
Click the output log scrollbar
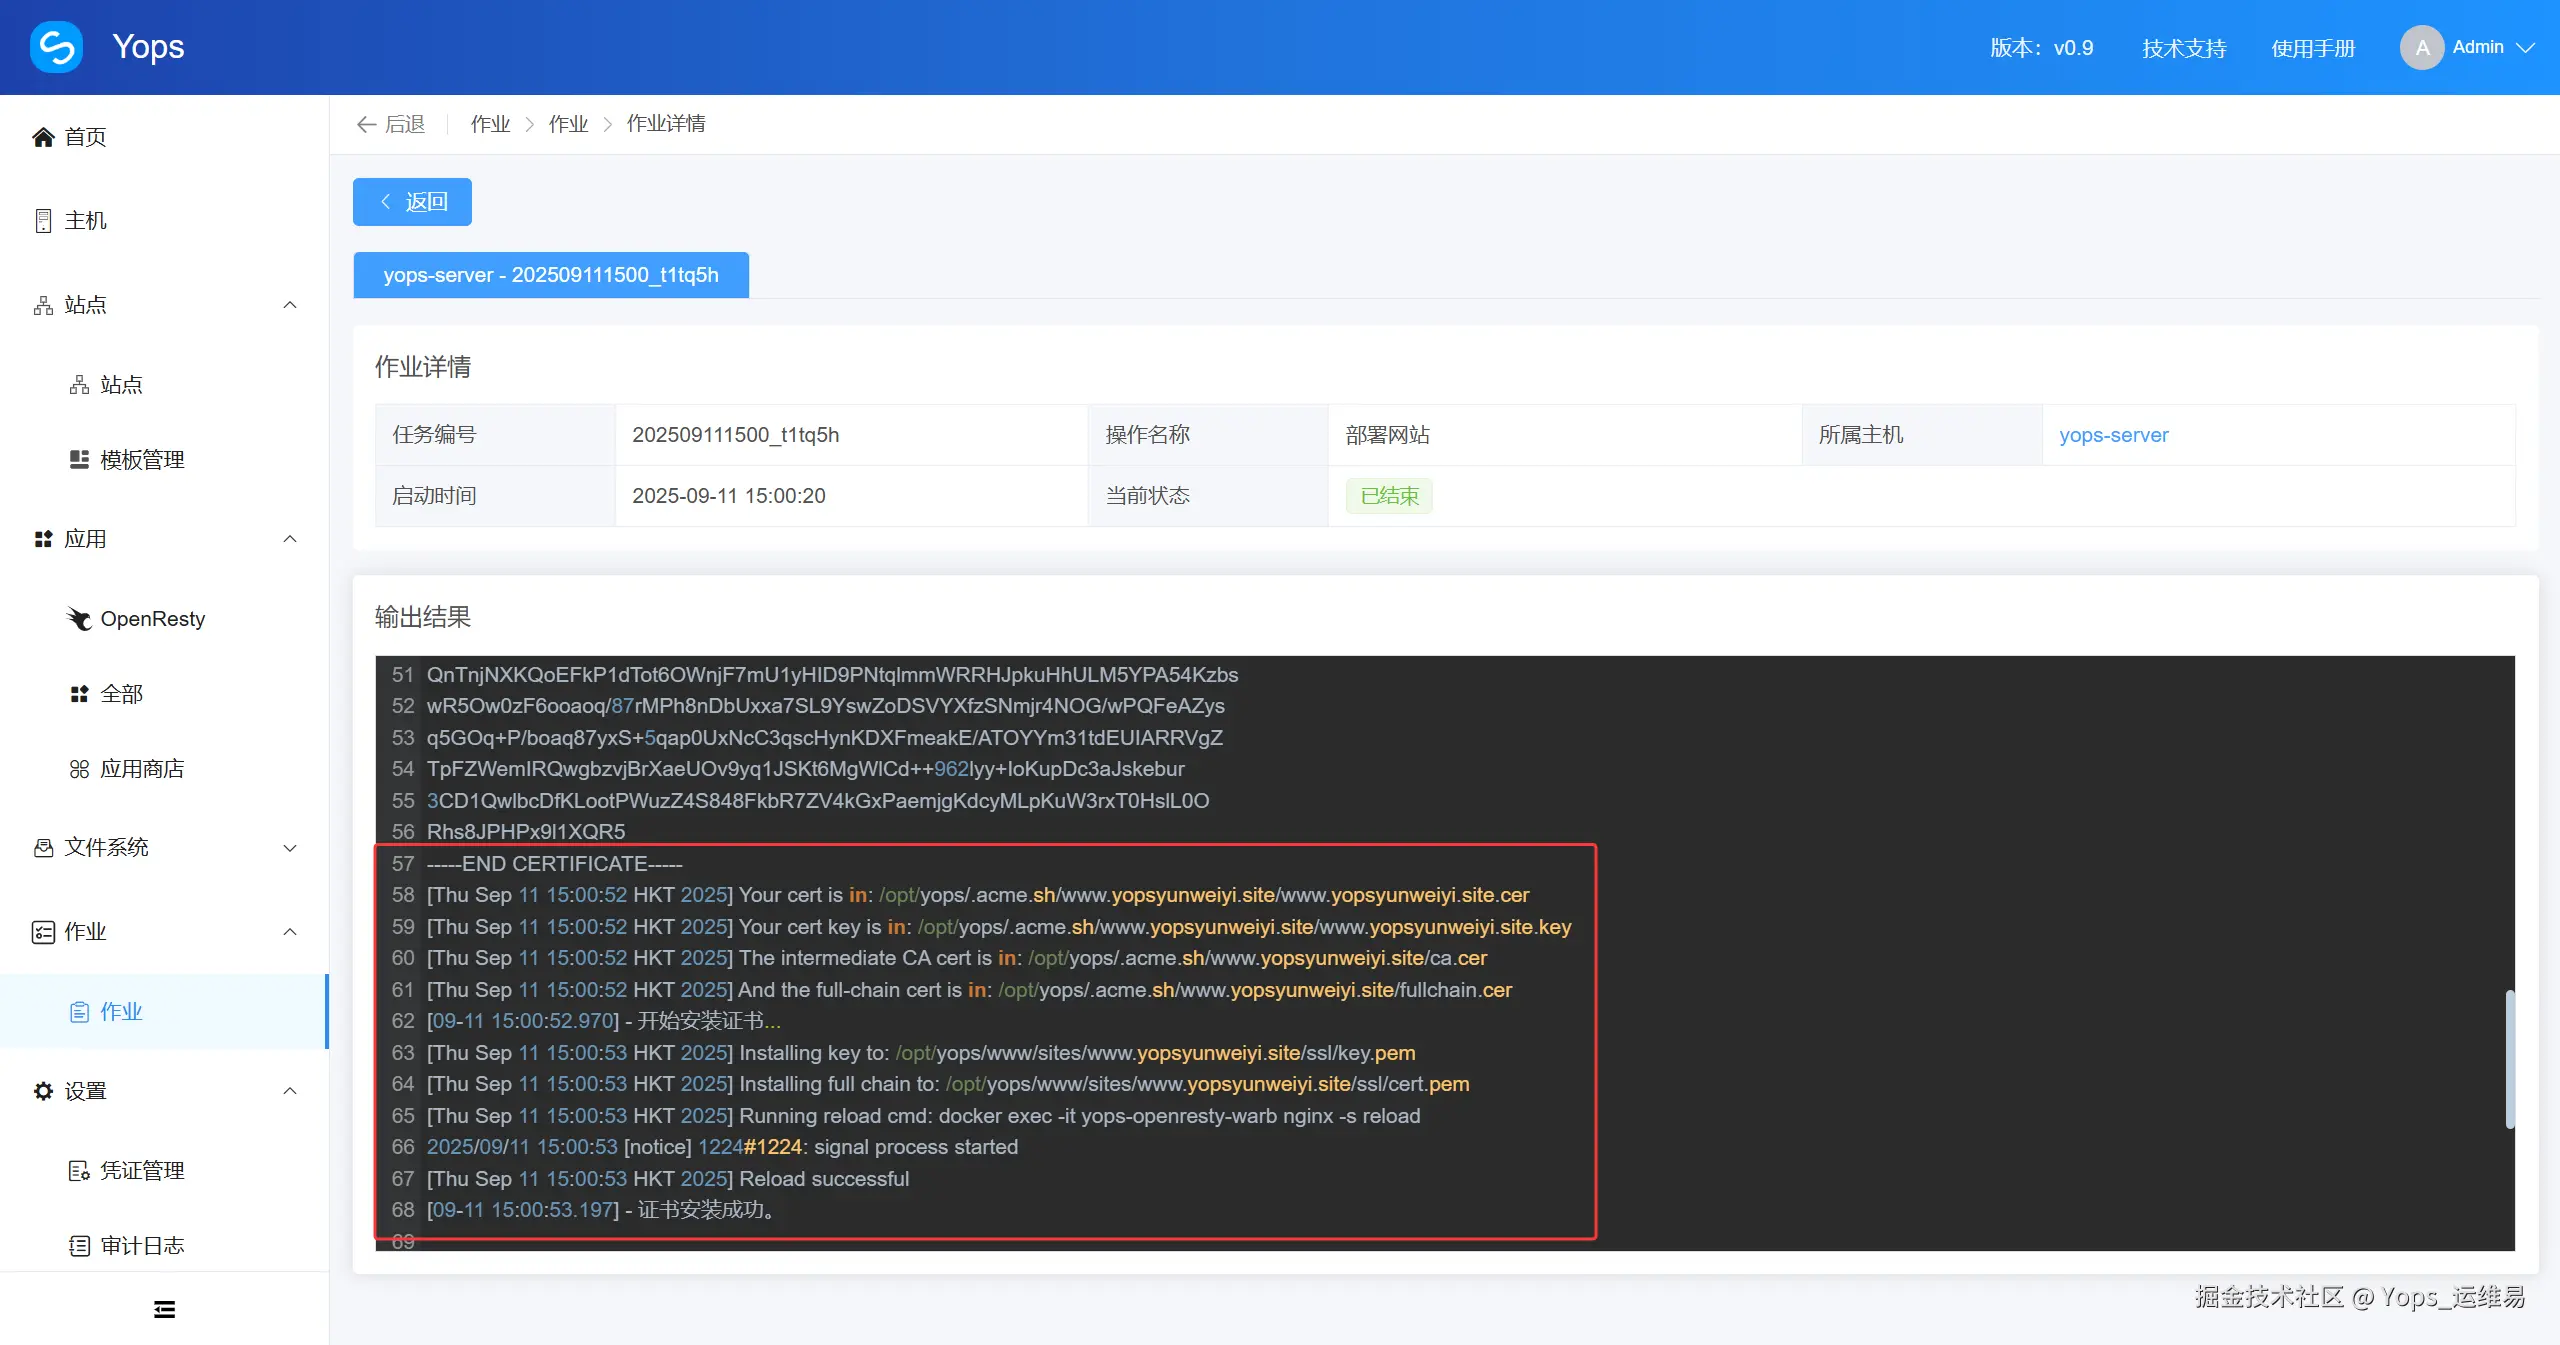pos(2508,1058)
